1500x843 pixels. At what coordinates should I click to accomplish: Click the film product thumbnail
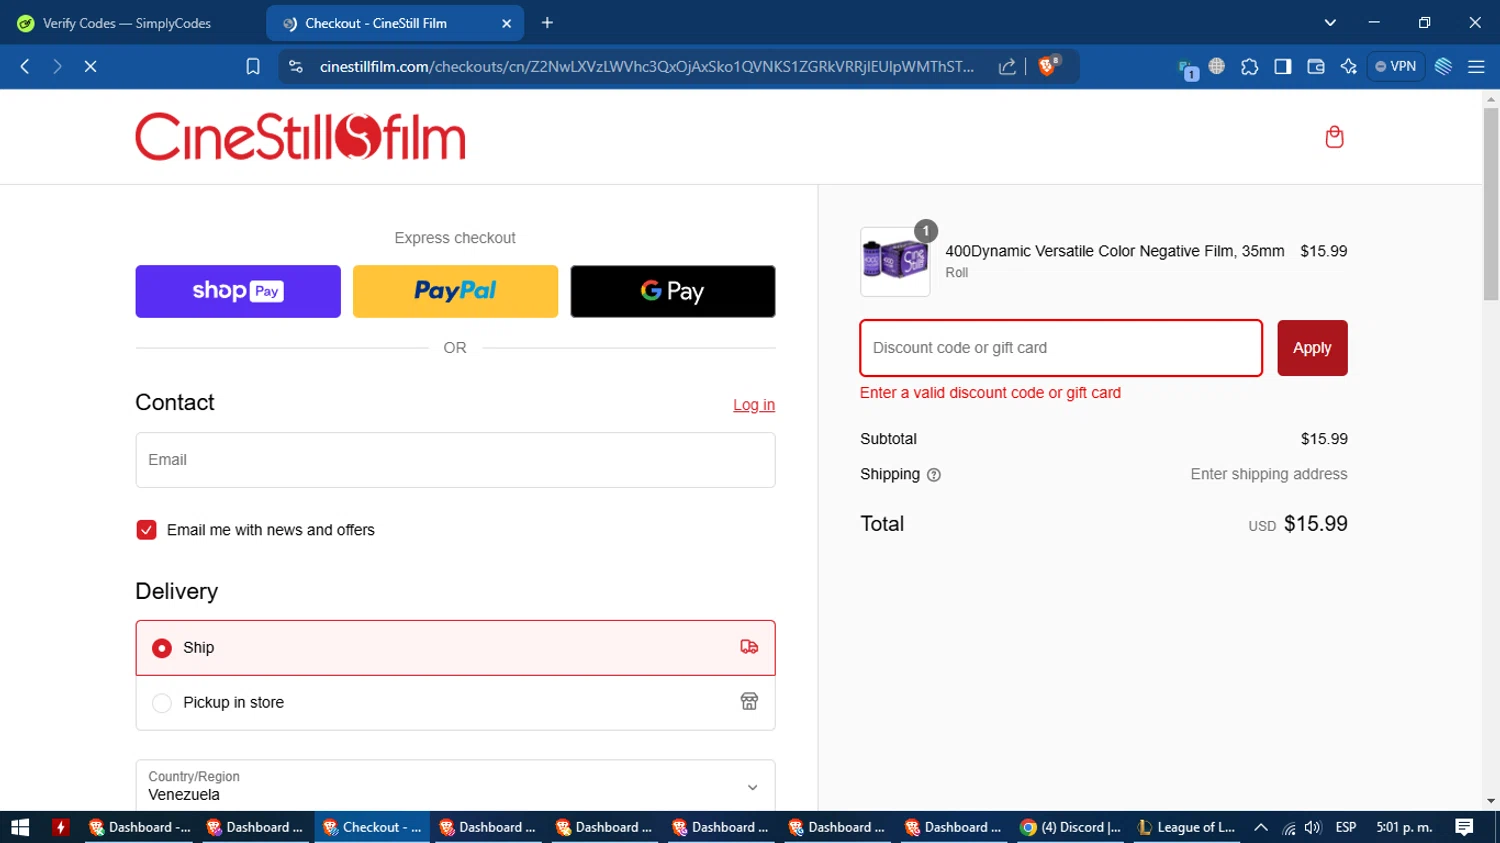(x=895, y=262)
